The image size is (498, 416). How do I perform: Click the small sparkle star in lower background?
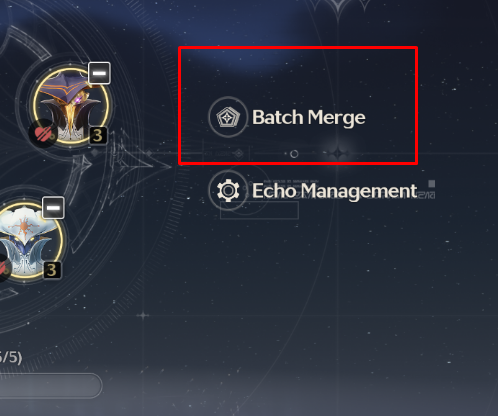143,315
